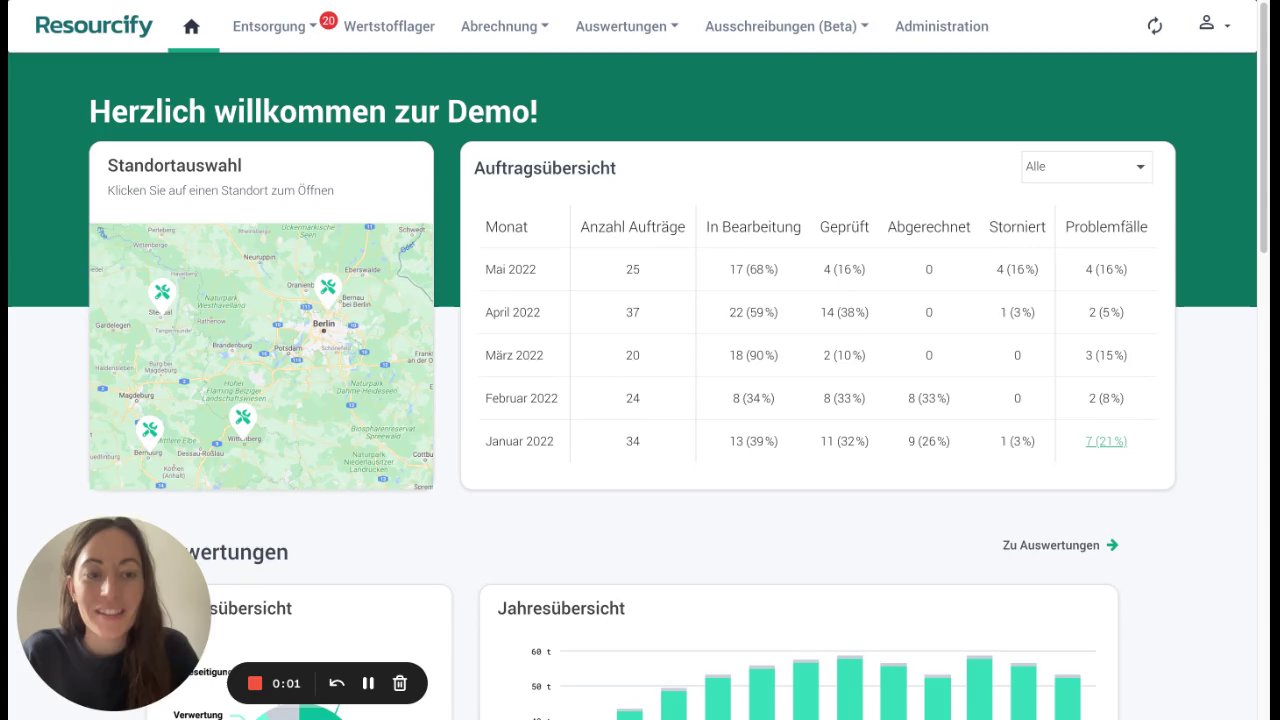Open the Alle filter dropdown

click(1086, 167)
